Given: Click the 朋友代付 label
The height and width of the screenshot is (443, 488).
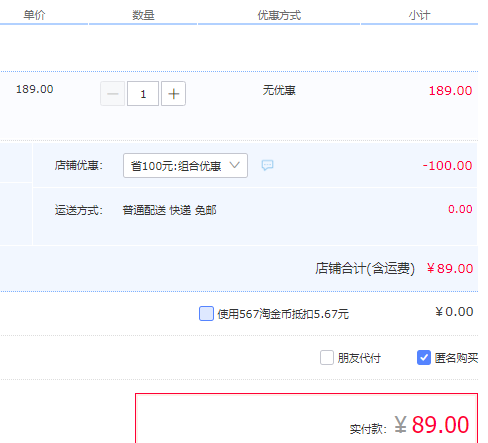Looking at the screenshot, I should click(359, 358).
